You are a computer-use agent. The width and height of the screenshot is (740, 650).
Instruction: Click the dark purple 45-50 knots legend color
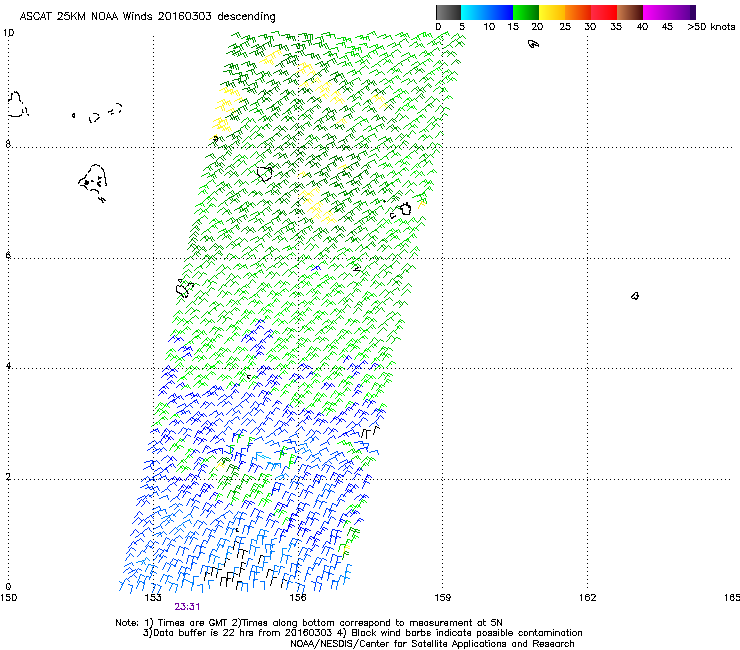click(682, 12)
